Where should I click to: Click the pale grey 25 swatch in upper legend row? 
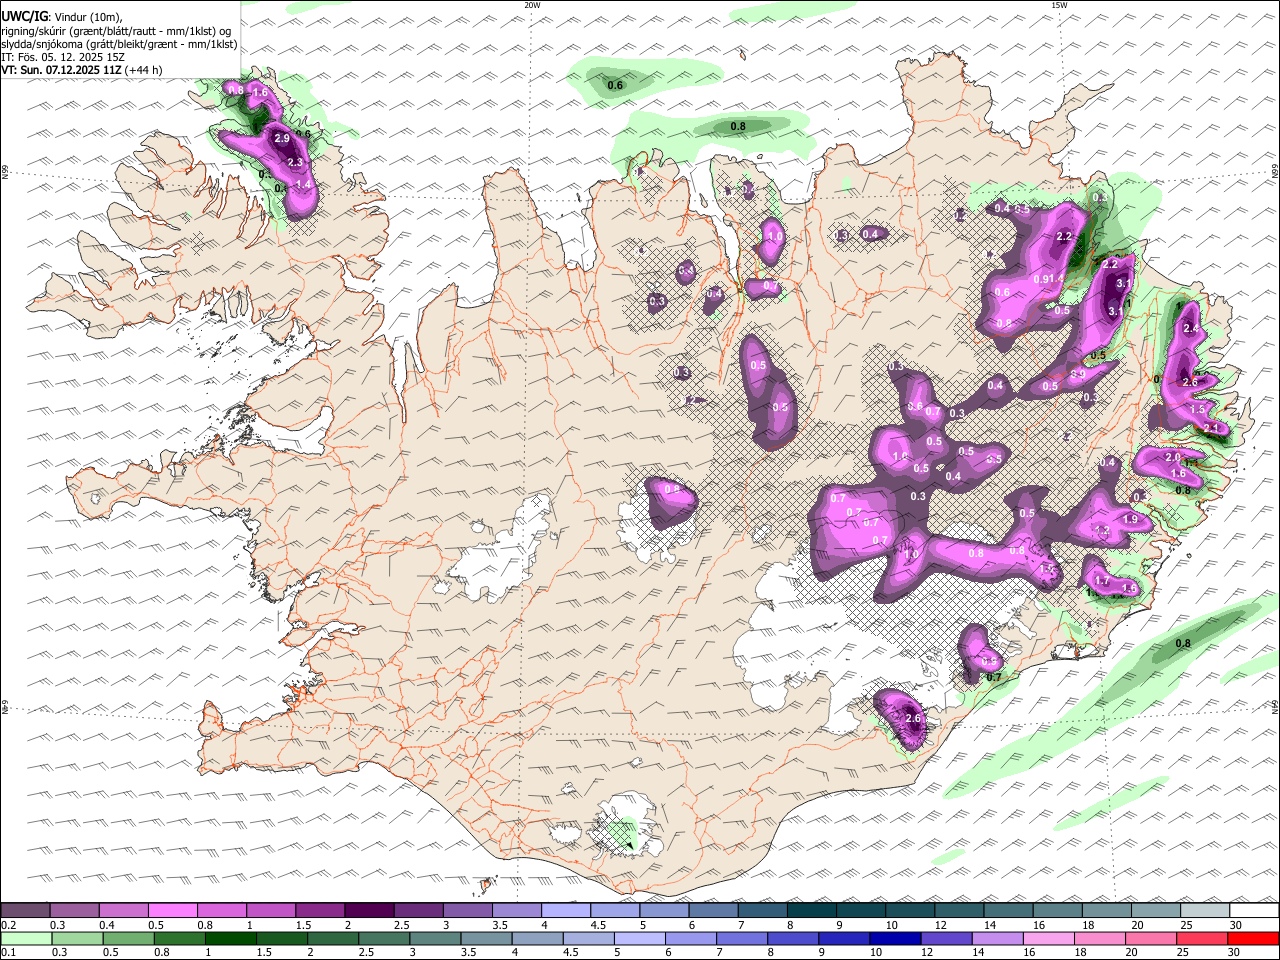[x=1204, y=911]
